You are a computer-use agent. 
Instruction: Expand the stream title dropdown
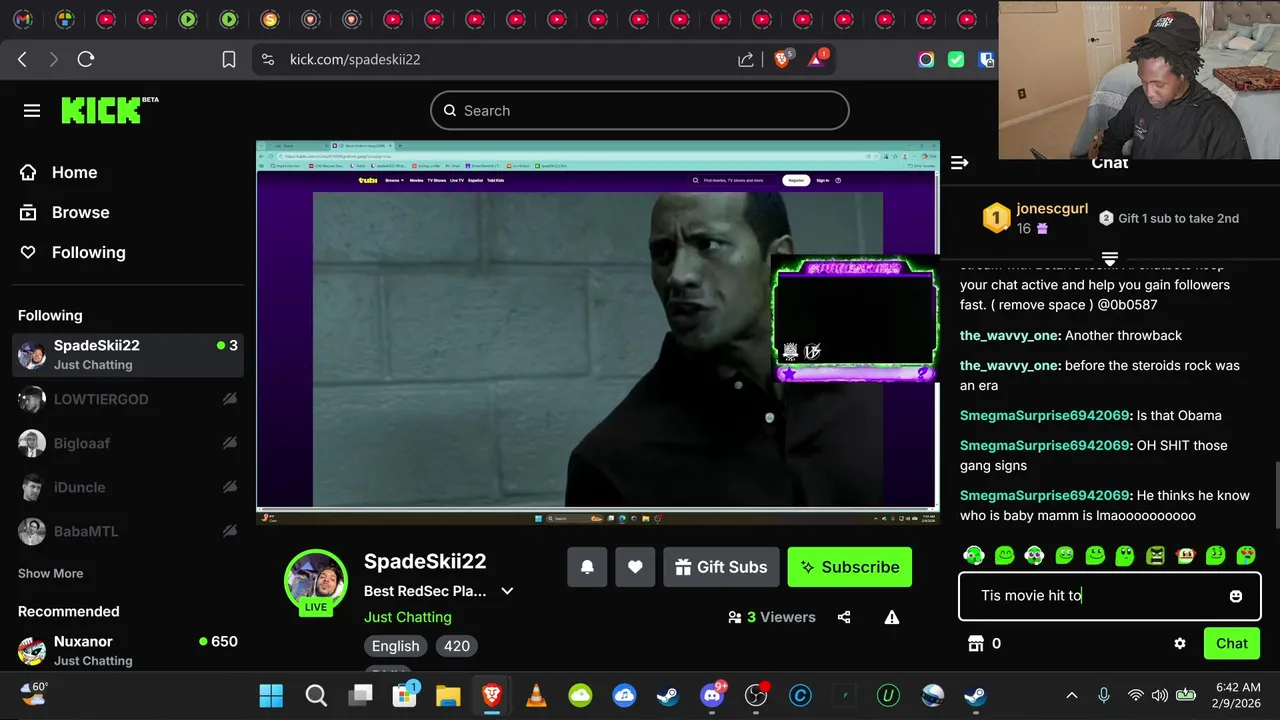coord(507,591)
